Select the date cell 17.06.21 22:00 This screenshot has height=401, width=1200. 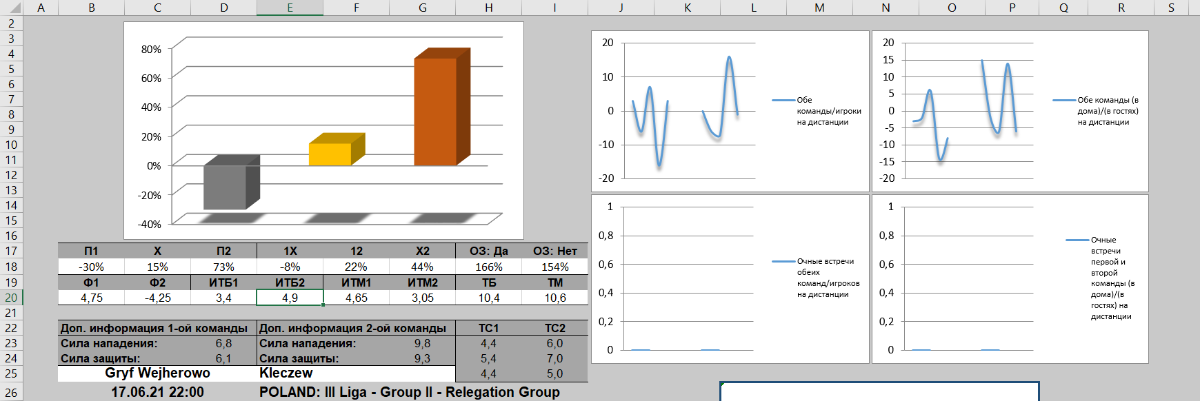click(157, 392)
